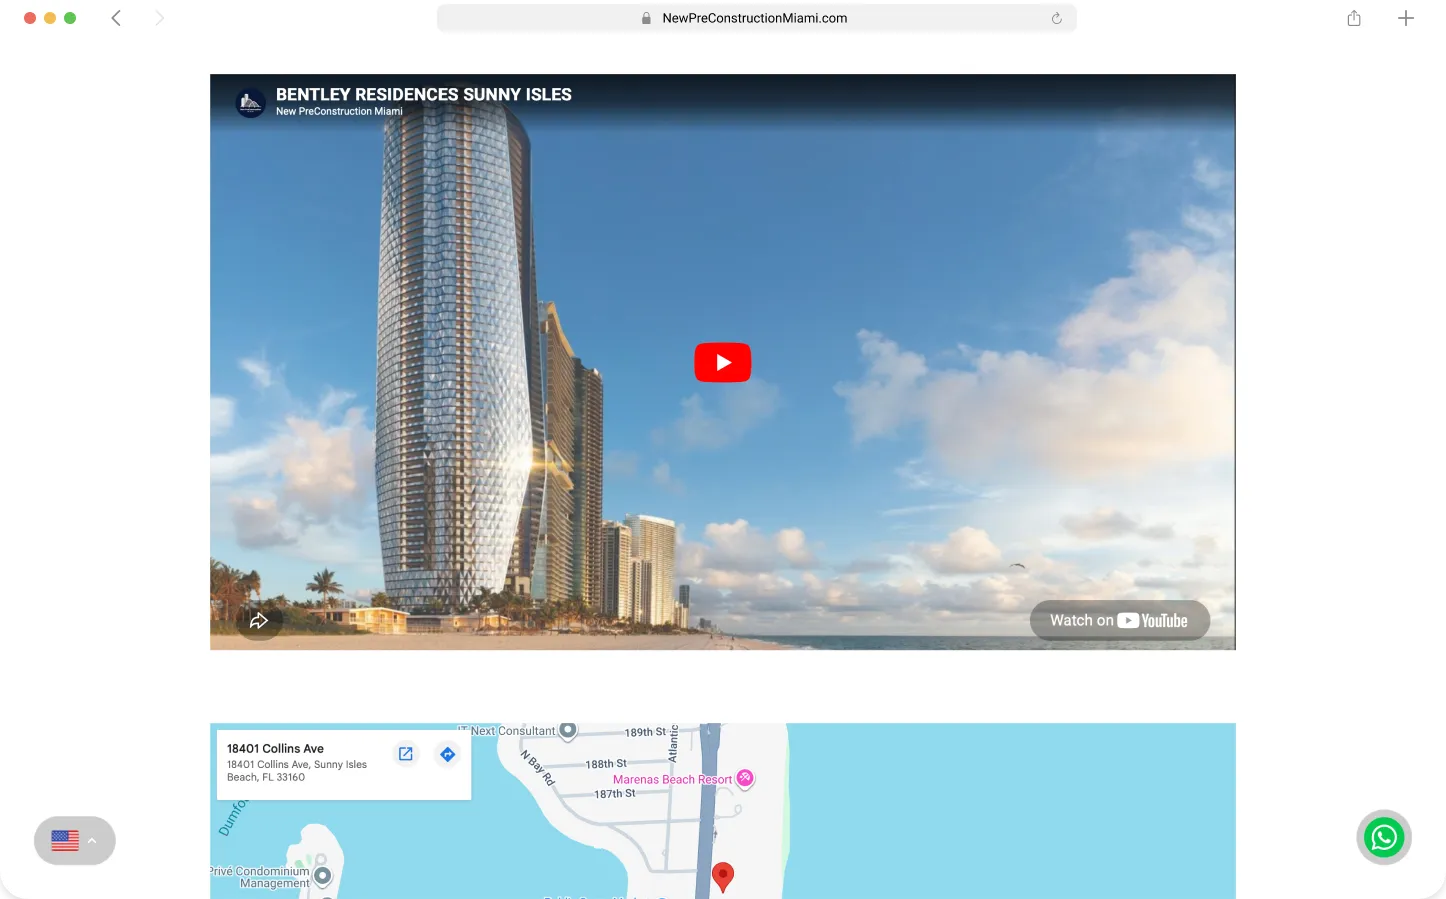Select the Next Consultant map pin
Viewport: 1446px width, 899px height.
568,730
